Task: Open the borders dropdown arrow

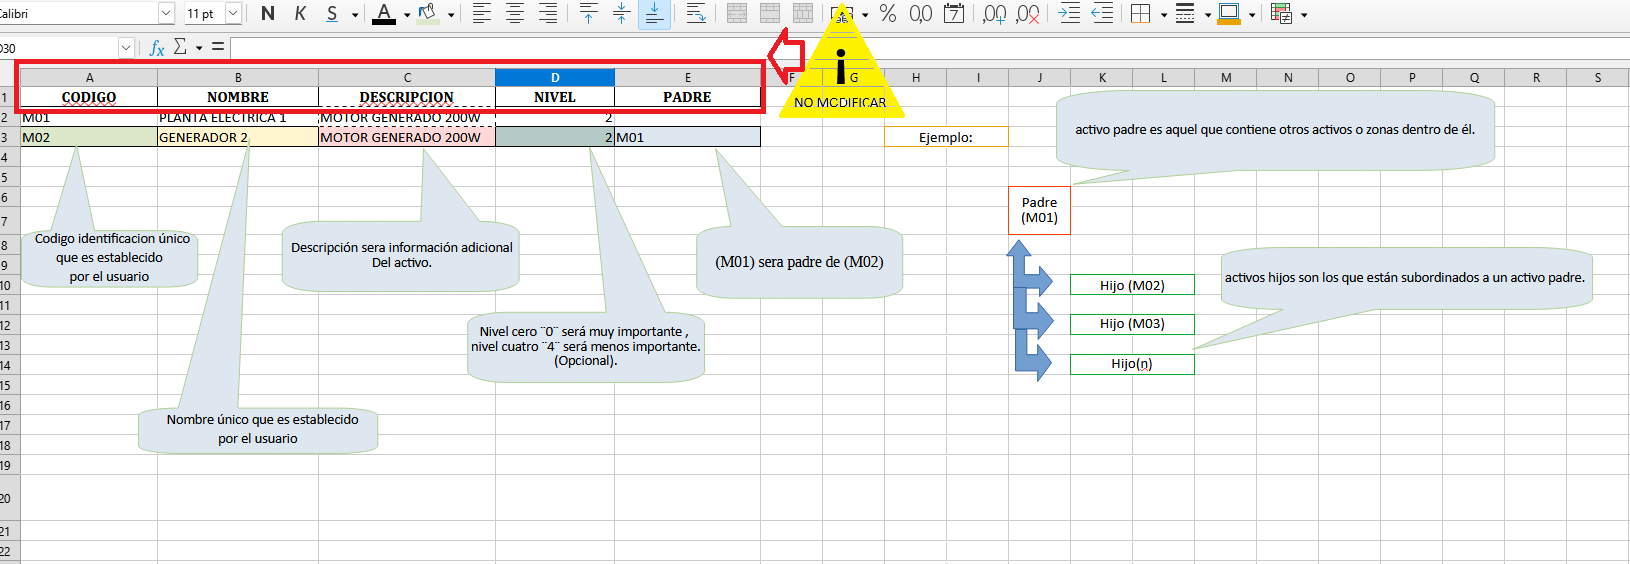Action: pyautogui.click(x=1164, y=15)
